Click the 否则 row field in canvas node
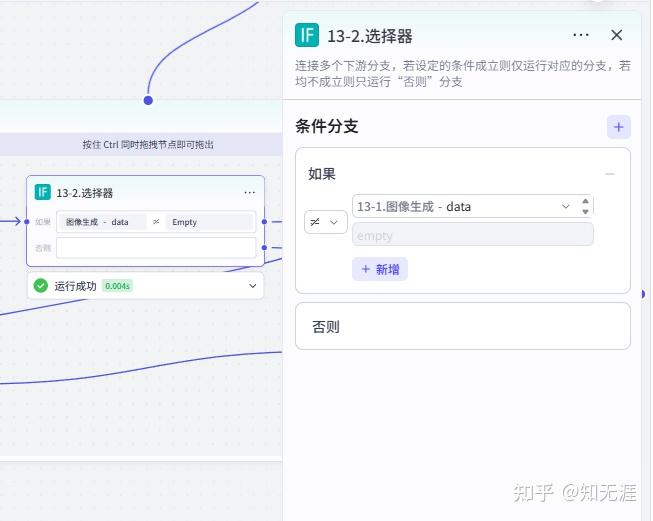 156,248
